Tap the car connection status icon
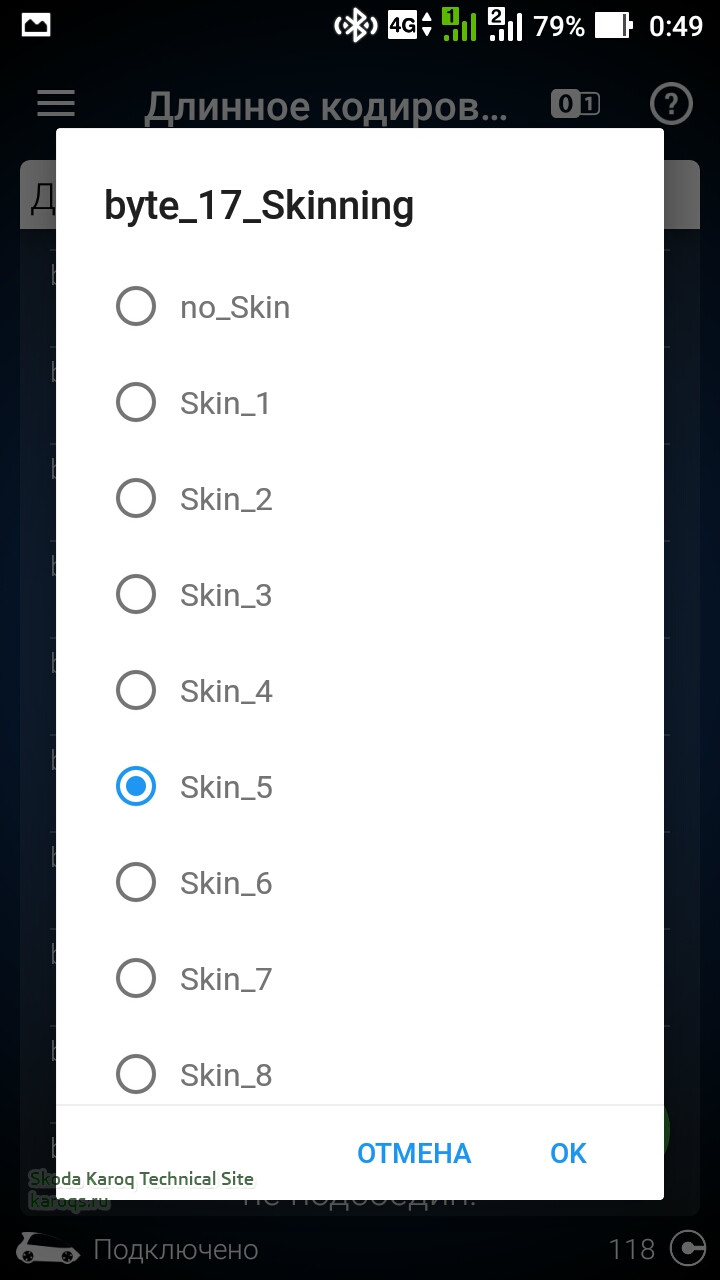Viewport: 720px width, 1280px height. point(48,1249)
